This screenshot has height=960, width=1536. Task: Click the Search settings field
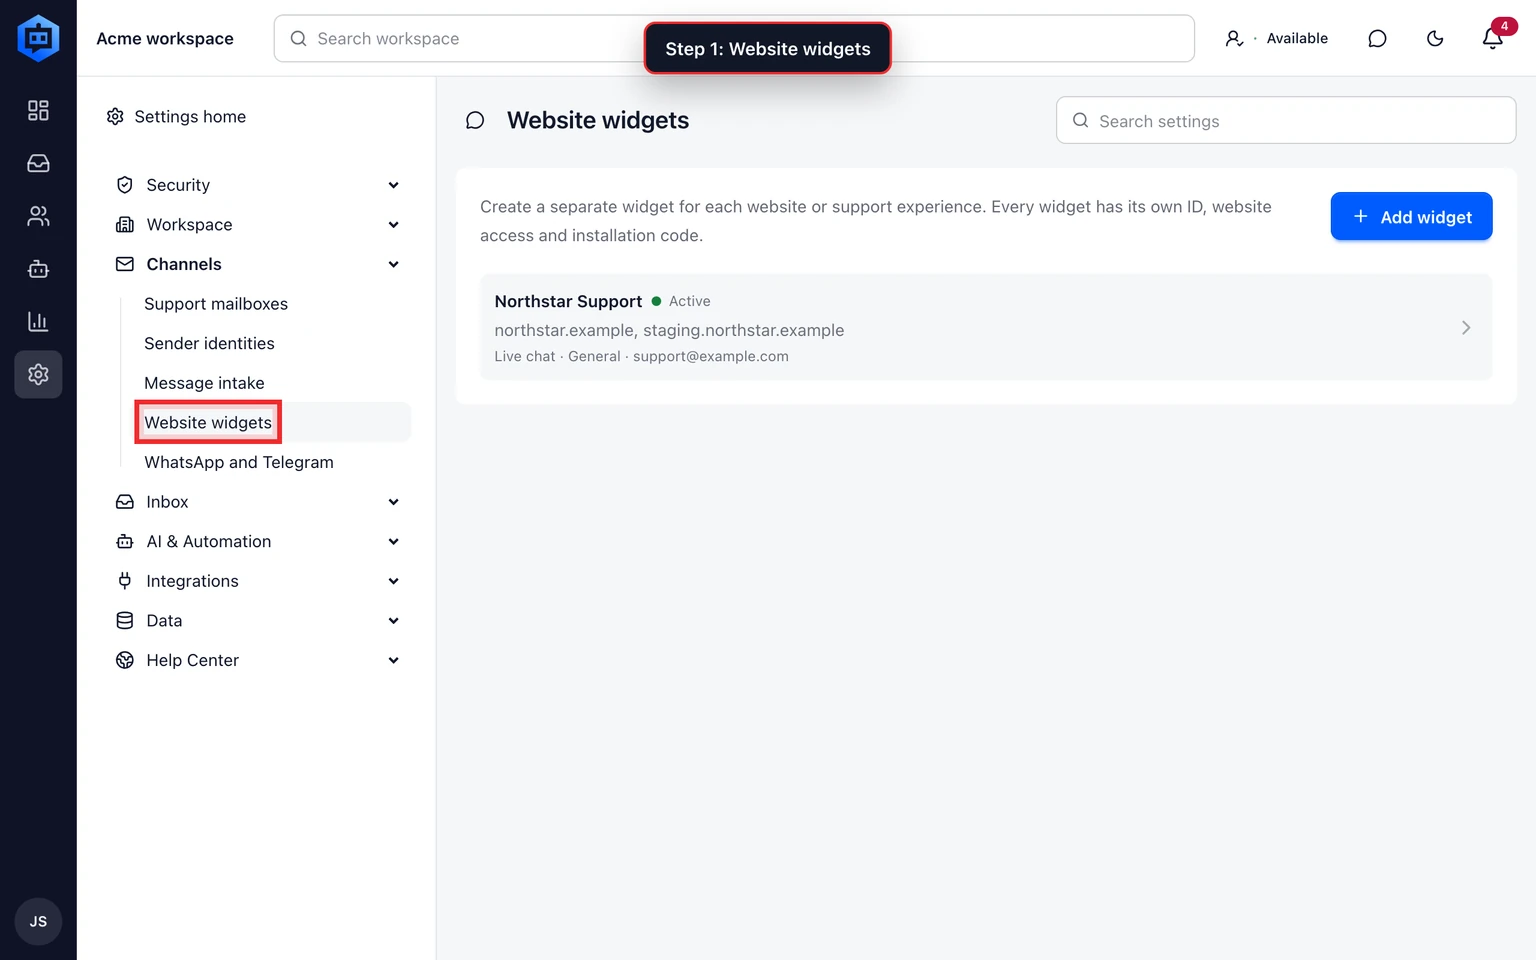pos(1286,121)
